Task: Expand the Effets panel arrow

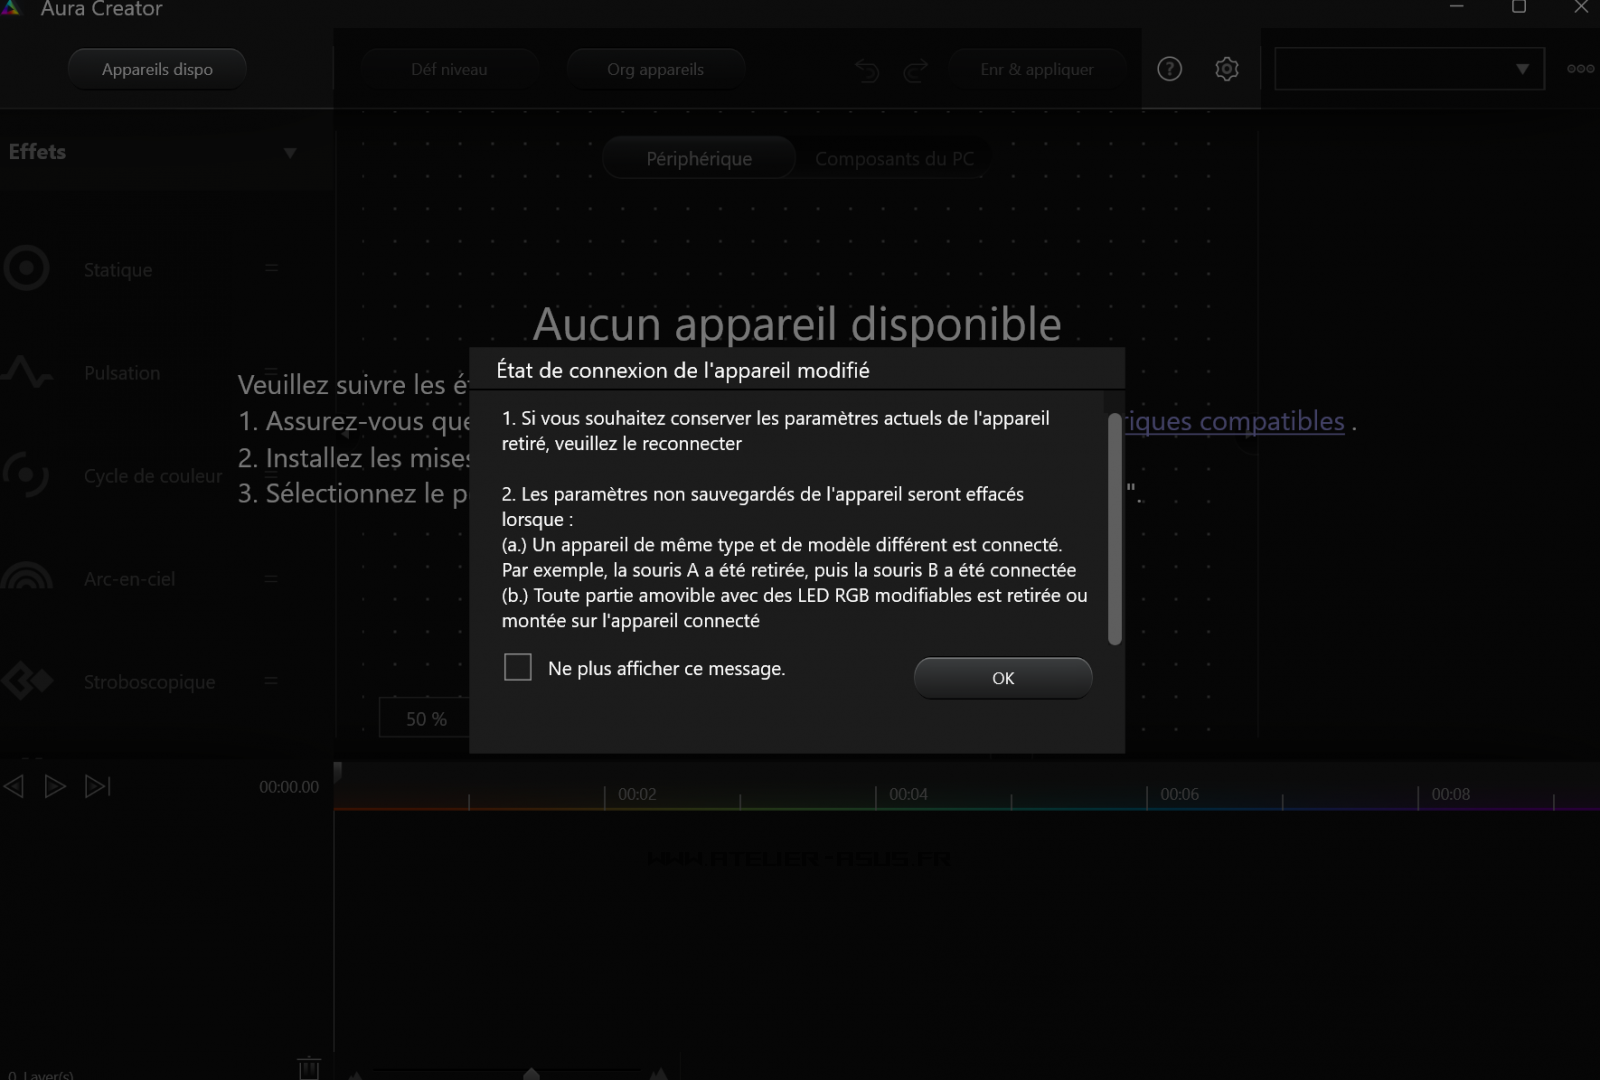Action: [290, 153]
